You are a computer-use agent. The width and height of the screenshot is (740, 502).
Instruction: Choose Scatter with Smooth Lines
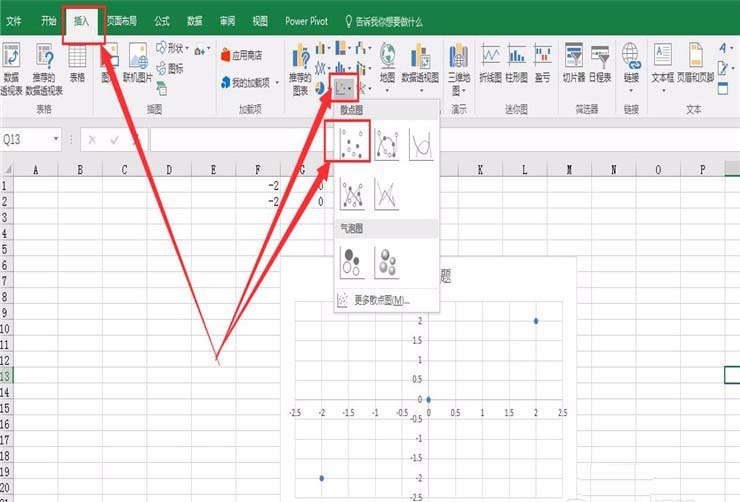click(x=421, y=144)
